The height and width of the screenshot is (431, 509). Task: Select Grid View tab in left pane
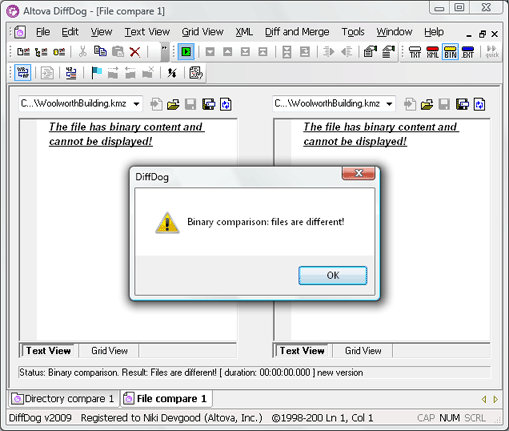(x=109, y=351)
